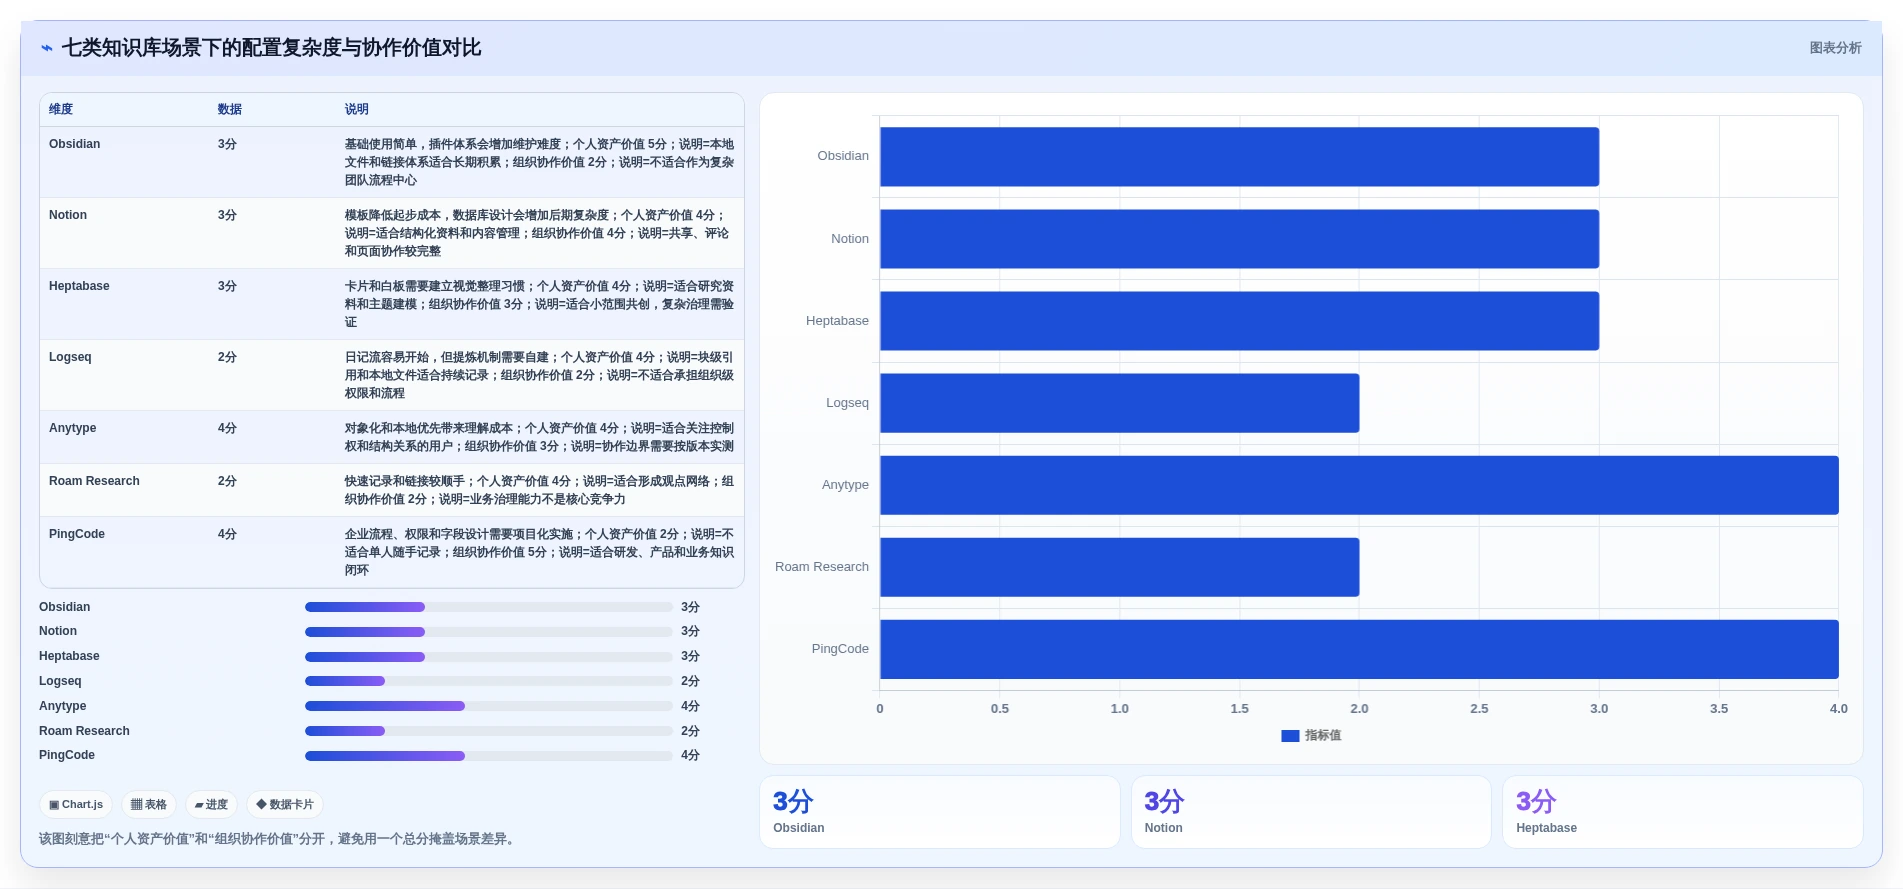Click the footnote text starting 该图刻意把
Screen dimensions: 1903x889
coord(279,839)
